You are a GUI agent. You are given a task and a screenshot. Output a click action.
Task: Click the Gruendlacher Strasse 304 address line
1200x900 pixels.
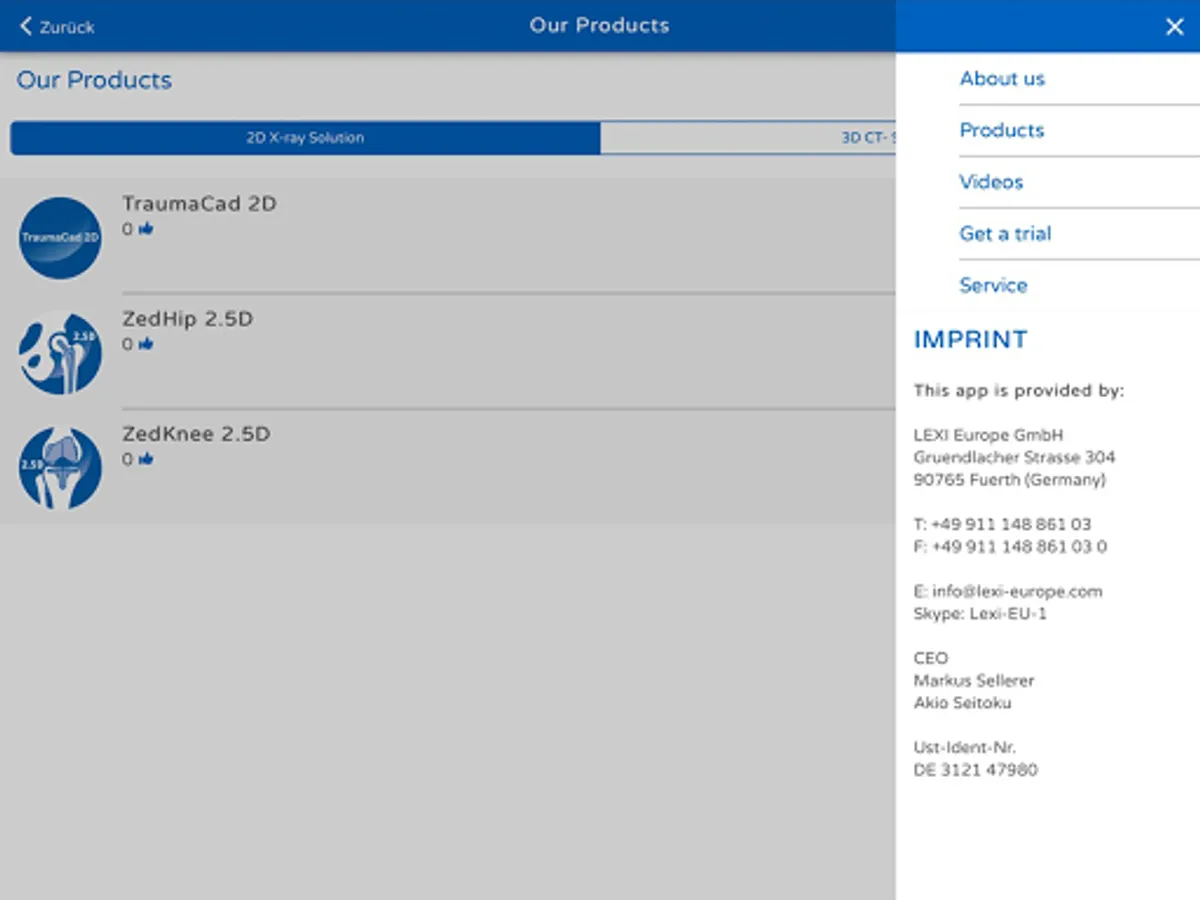(x=1014, y=458)
